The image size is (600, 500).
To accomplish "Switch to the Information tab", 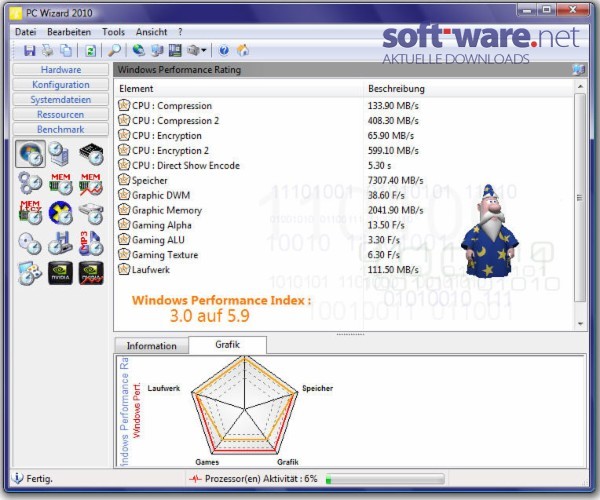I will (x=152, y=346).
